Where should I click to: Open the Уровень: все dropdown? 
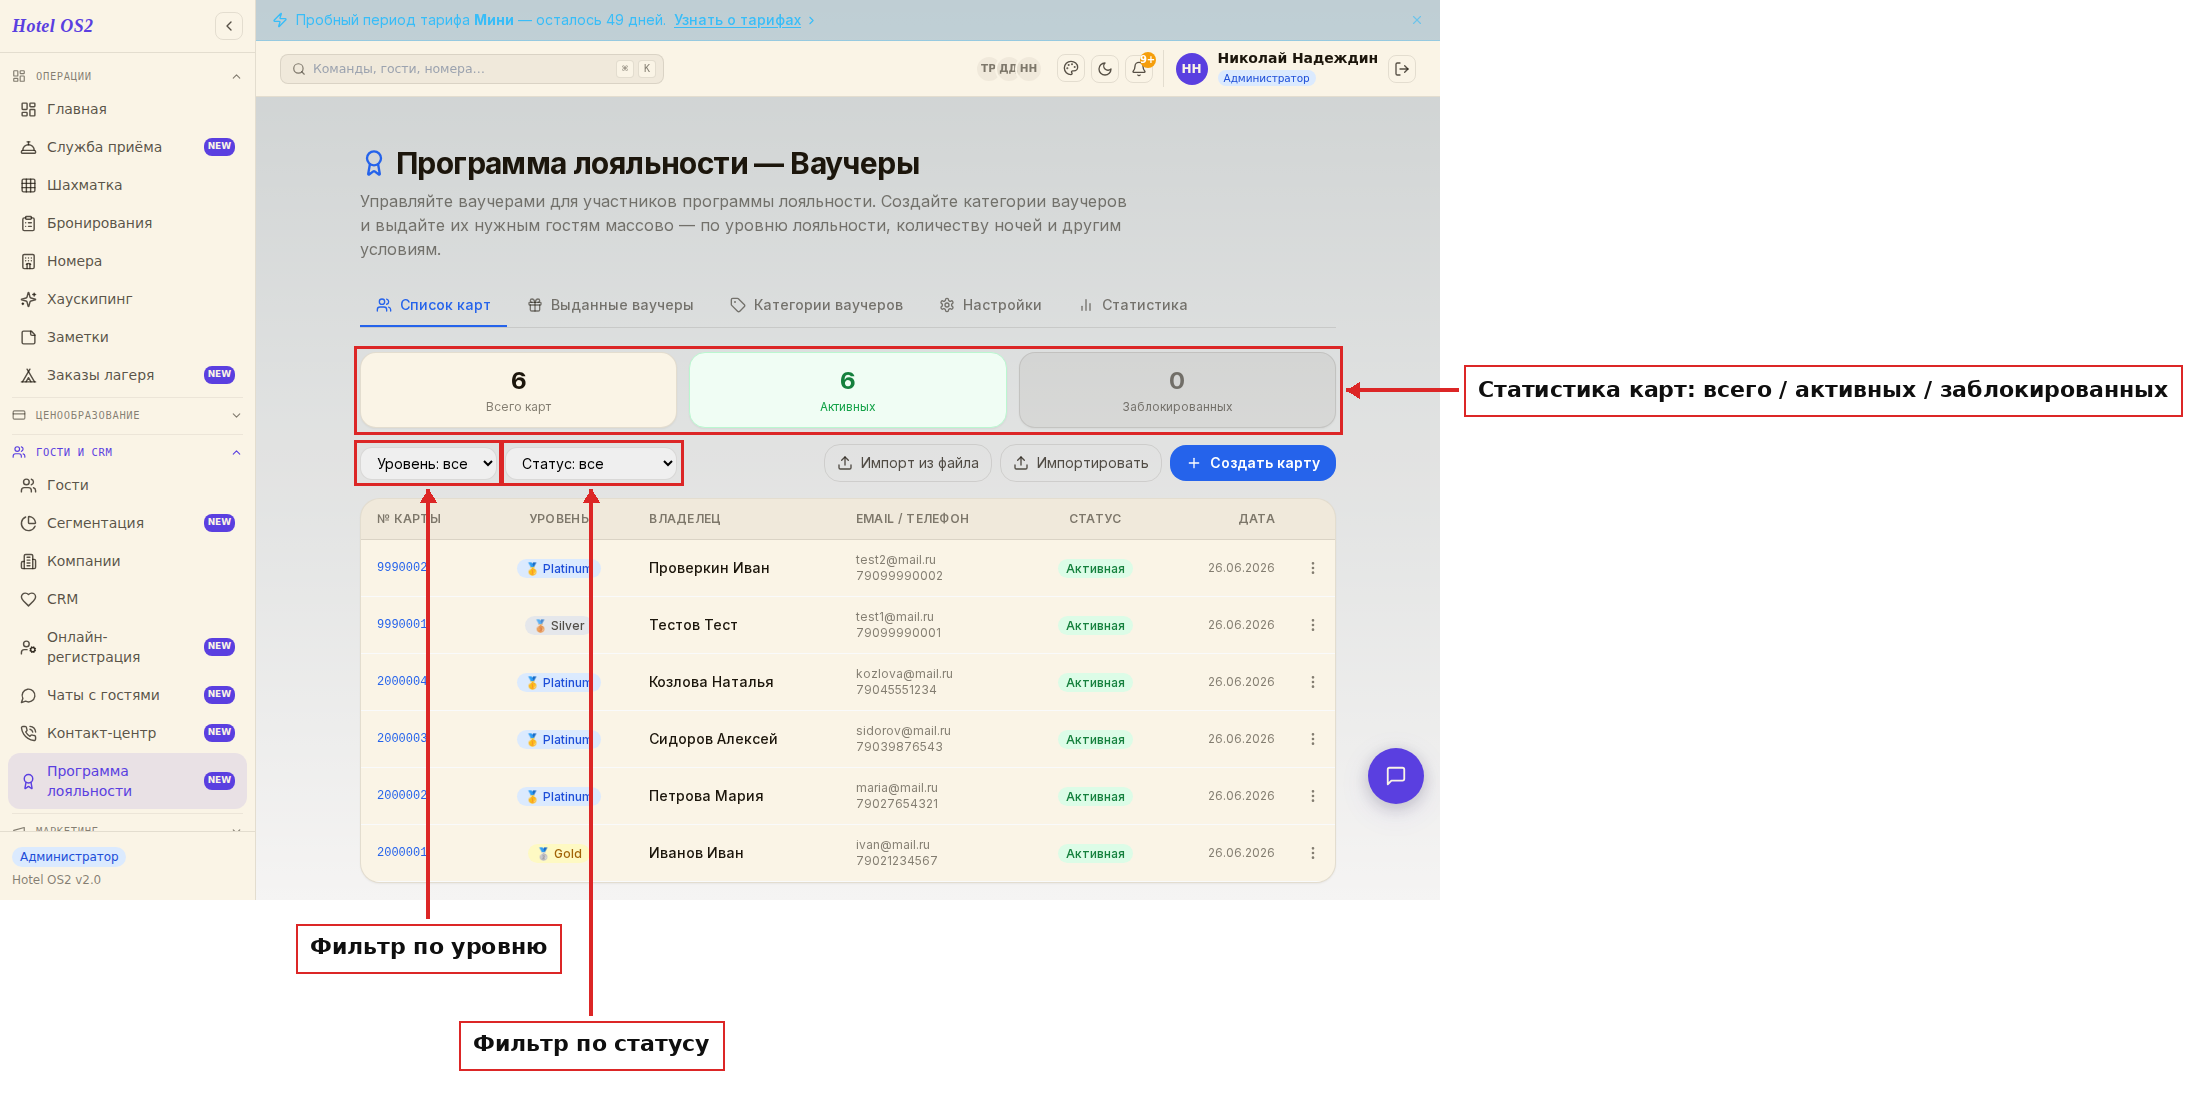point(429,463)
